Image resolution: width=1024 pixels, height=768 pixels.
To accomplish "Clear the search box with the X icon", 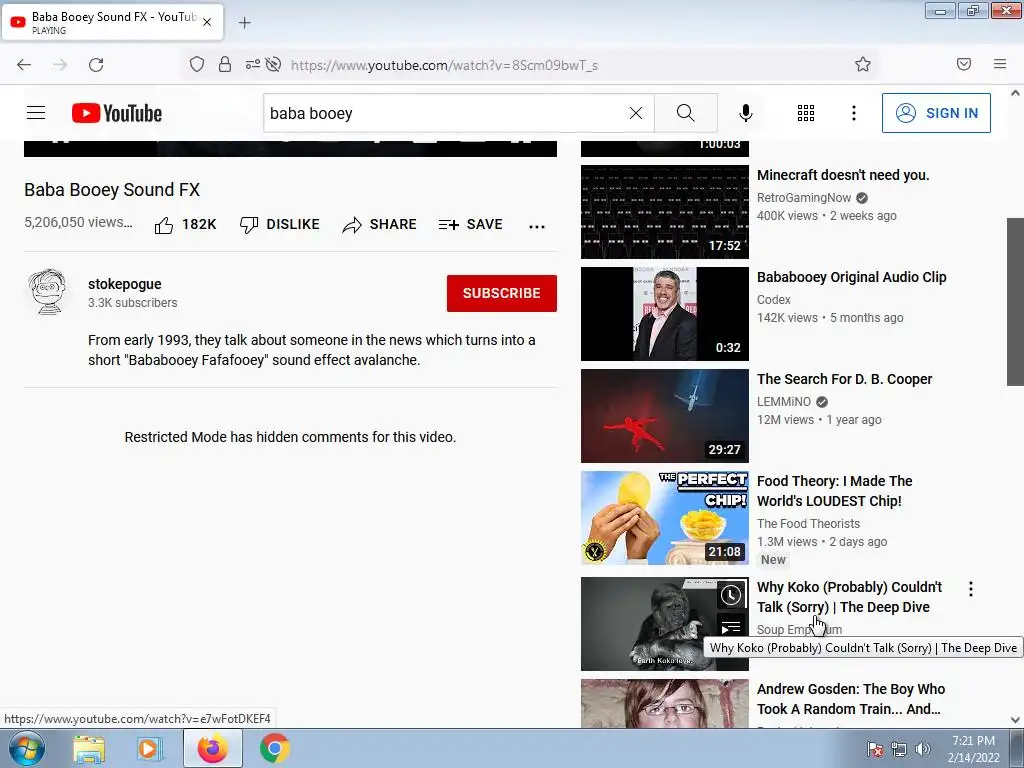I will point(635,113).
